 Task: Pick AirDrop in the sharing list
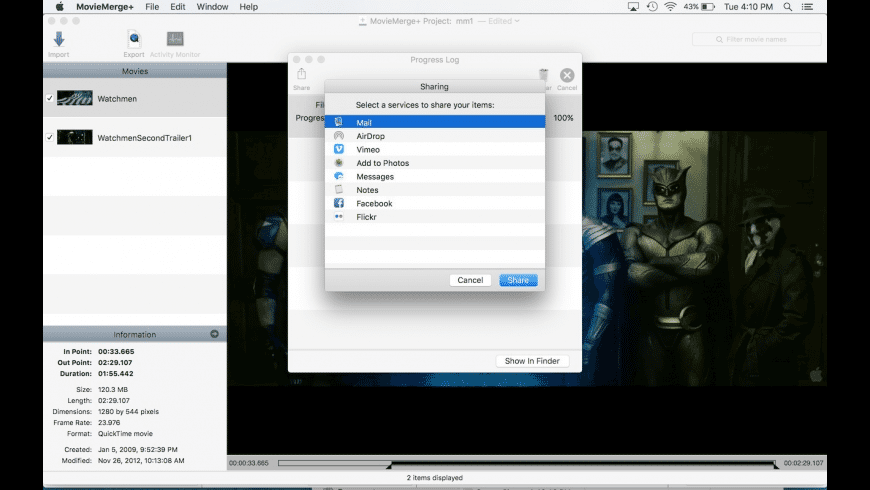pyautogui.click(x=370, y=136)
